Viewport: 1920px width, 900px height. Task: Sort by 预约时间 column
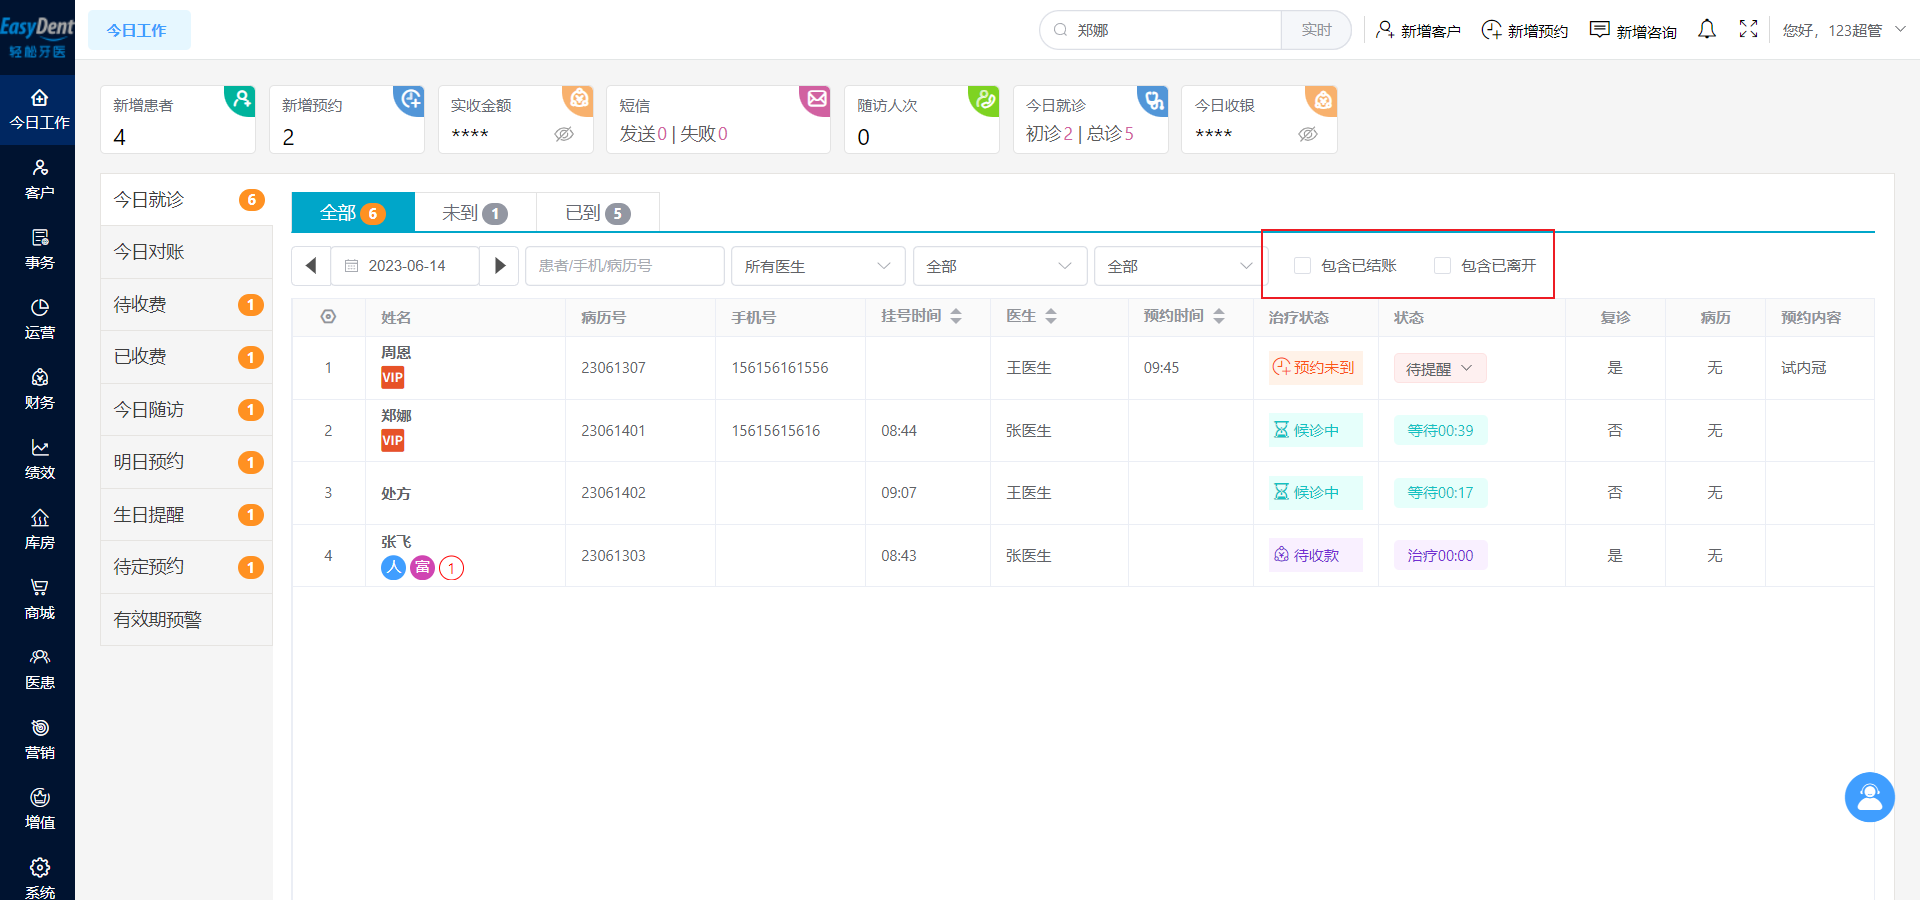(x=1219, y=316)
